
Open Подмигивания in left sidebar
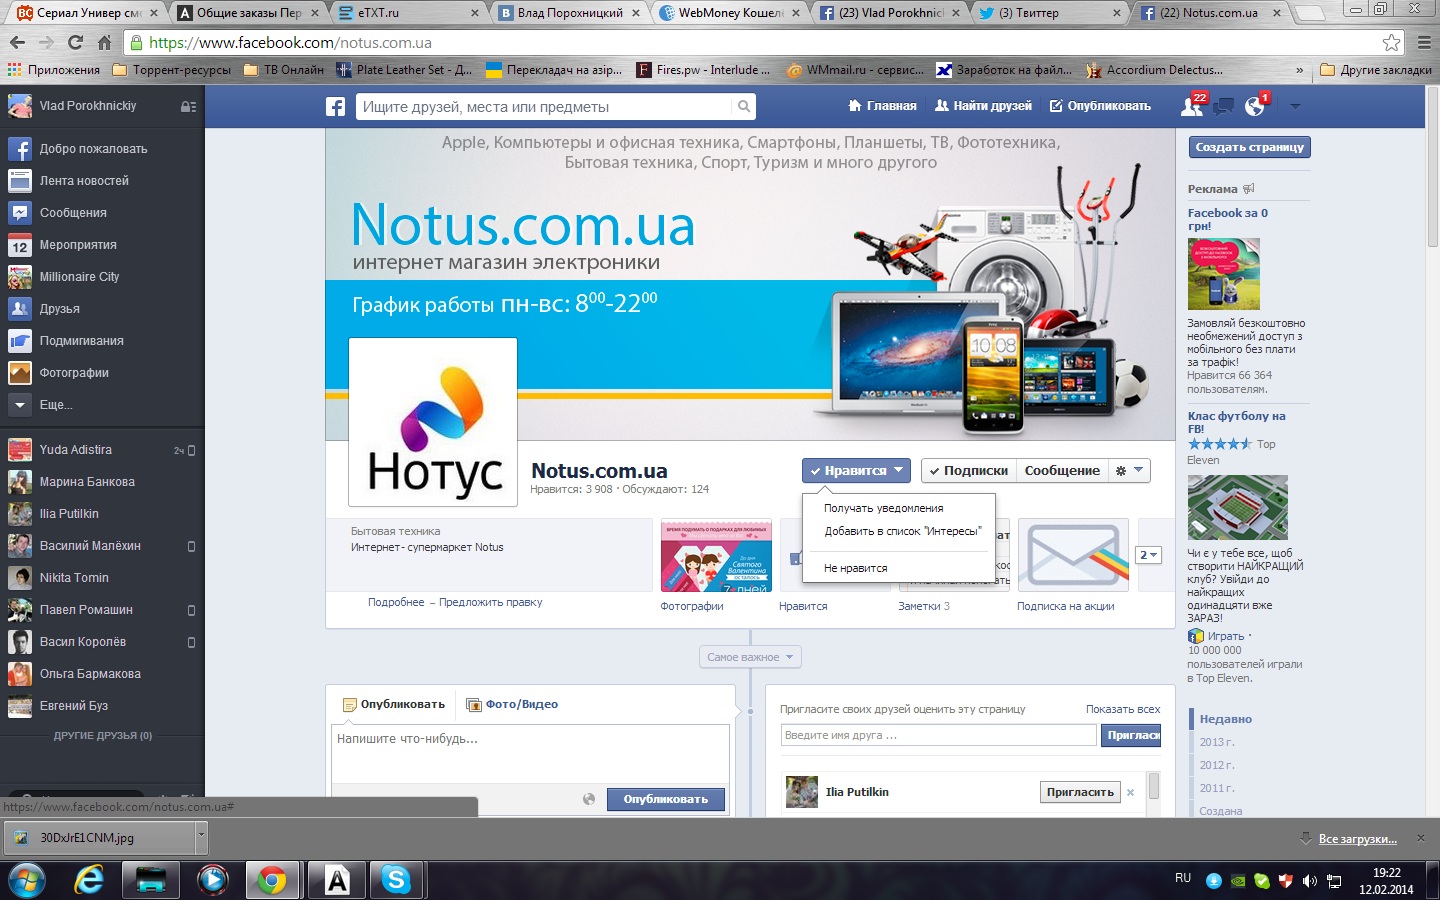pos(82,341)
